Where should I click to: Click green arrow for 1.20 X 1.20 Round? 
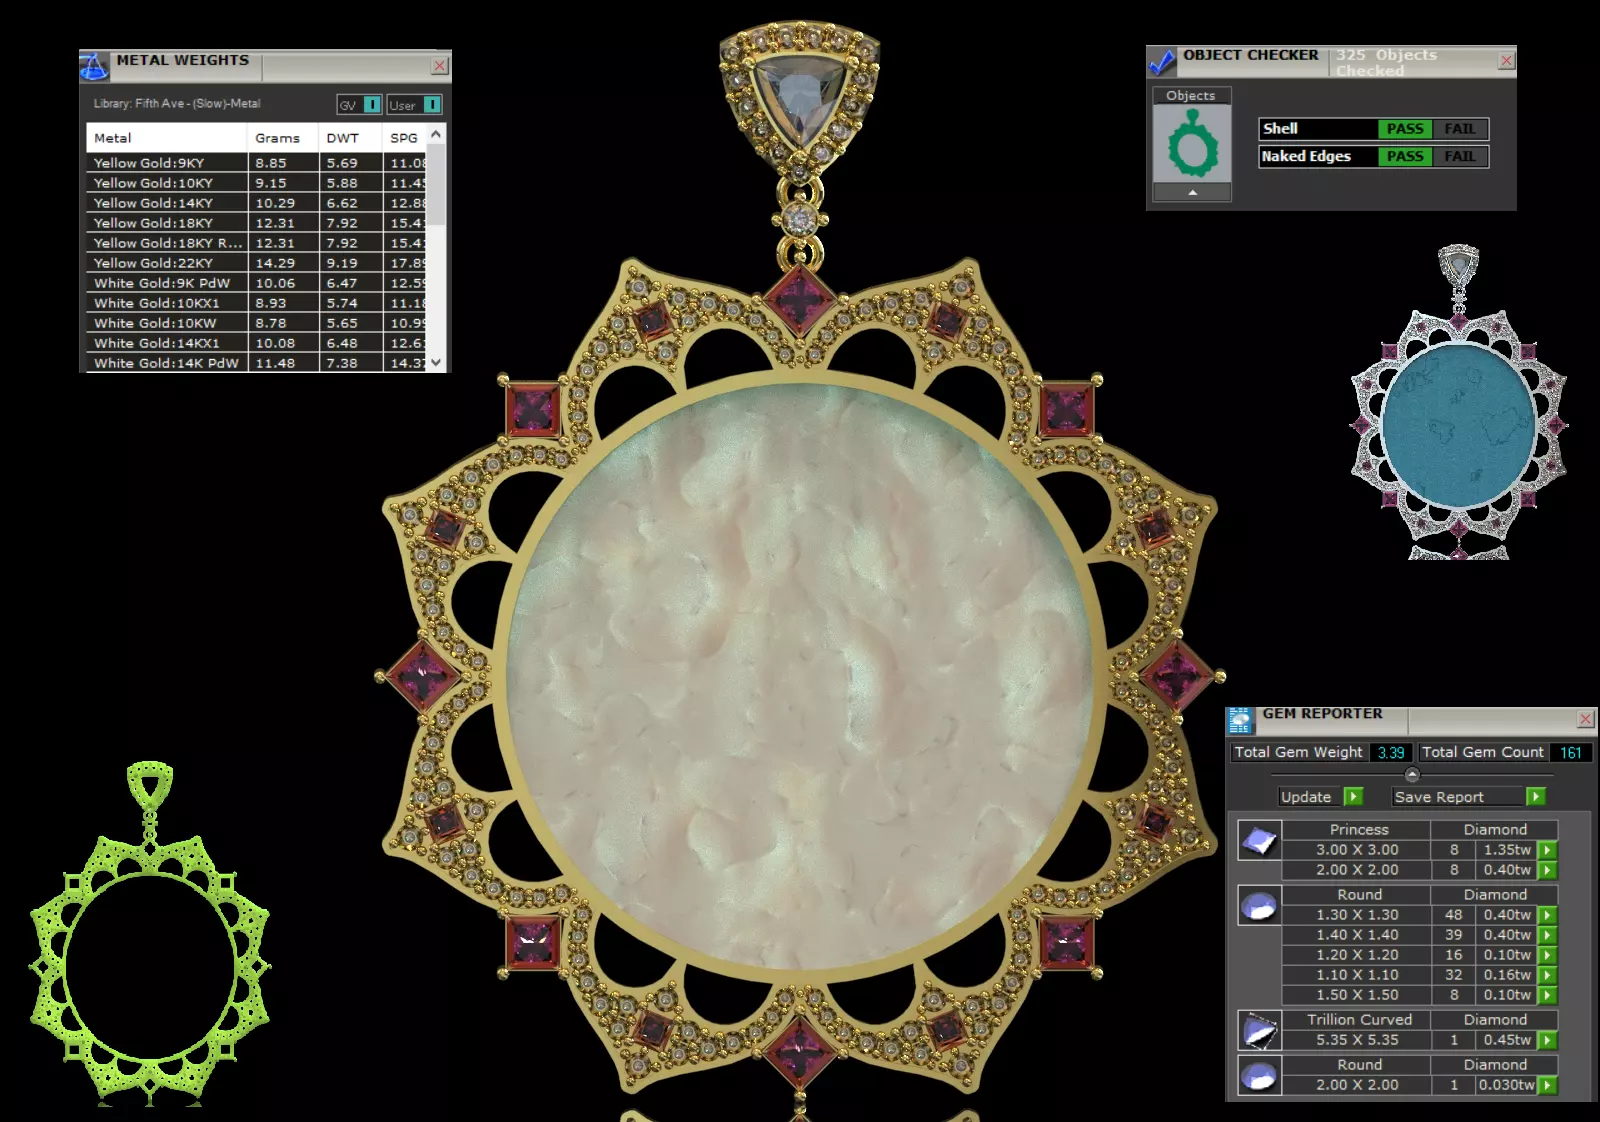tap(1547, 955)
